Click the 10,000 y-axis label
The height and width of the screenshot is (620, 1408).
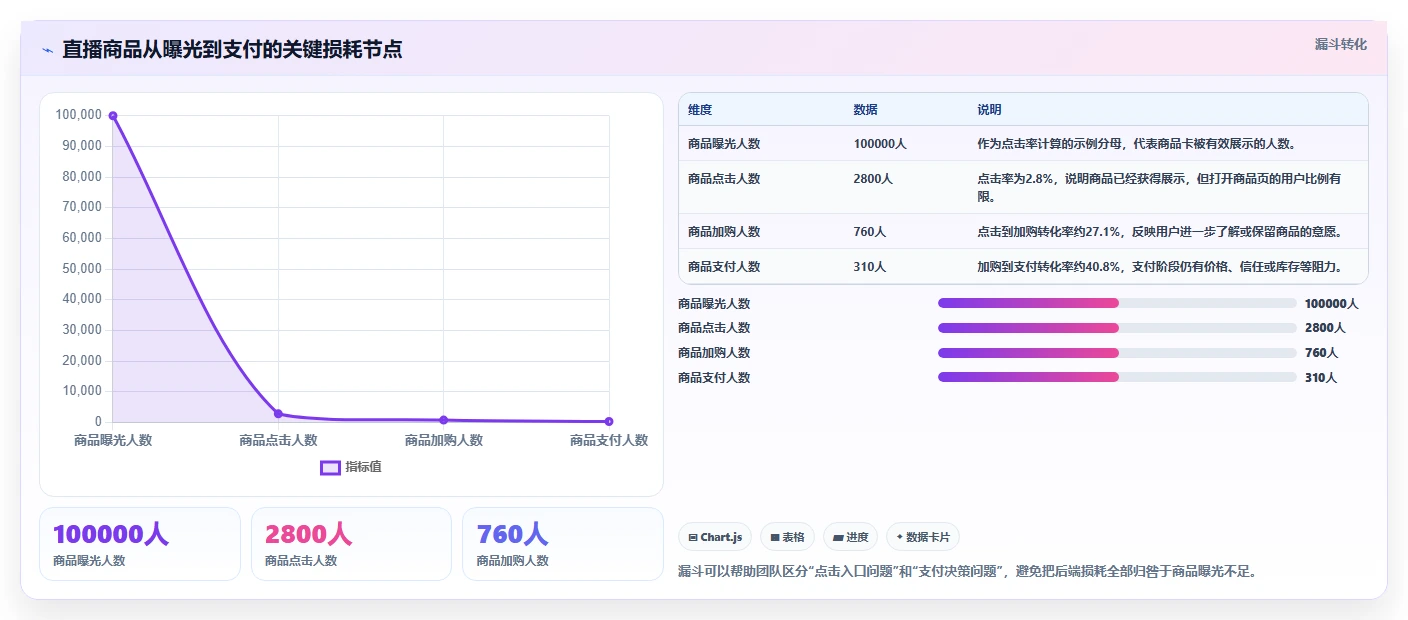coord(82,391)
